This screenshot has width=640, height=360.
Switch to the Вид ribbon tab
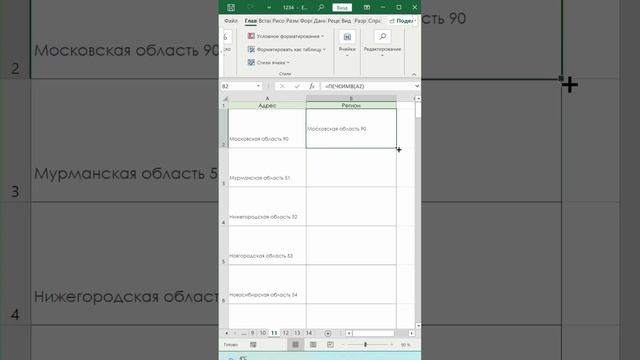(346, 20)
